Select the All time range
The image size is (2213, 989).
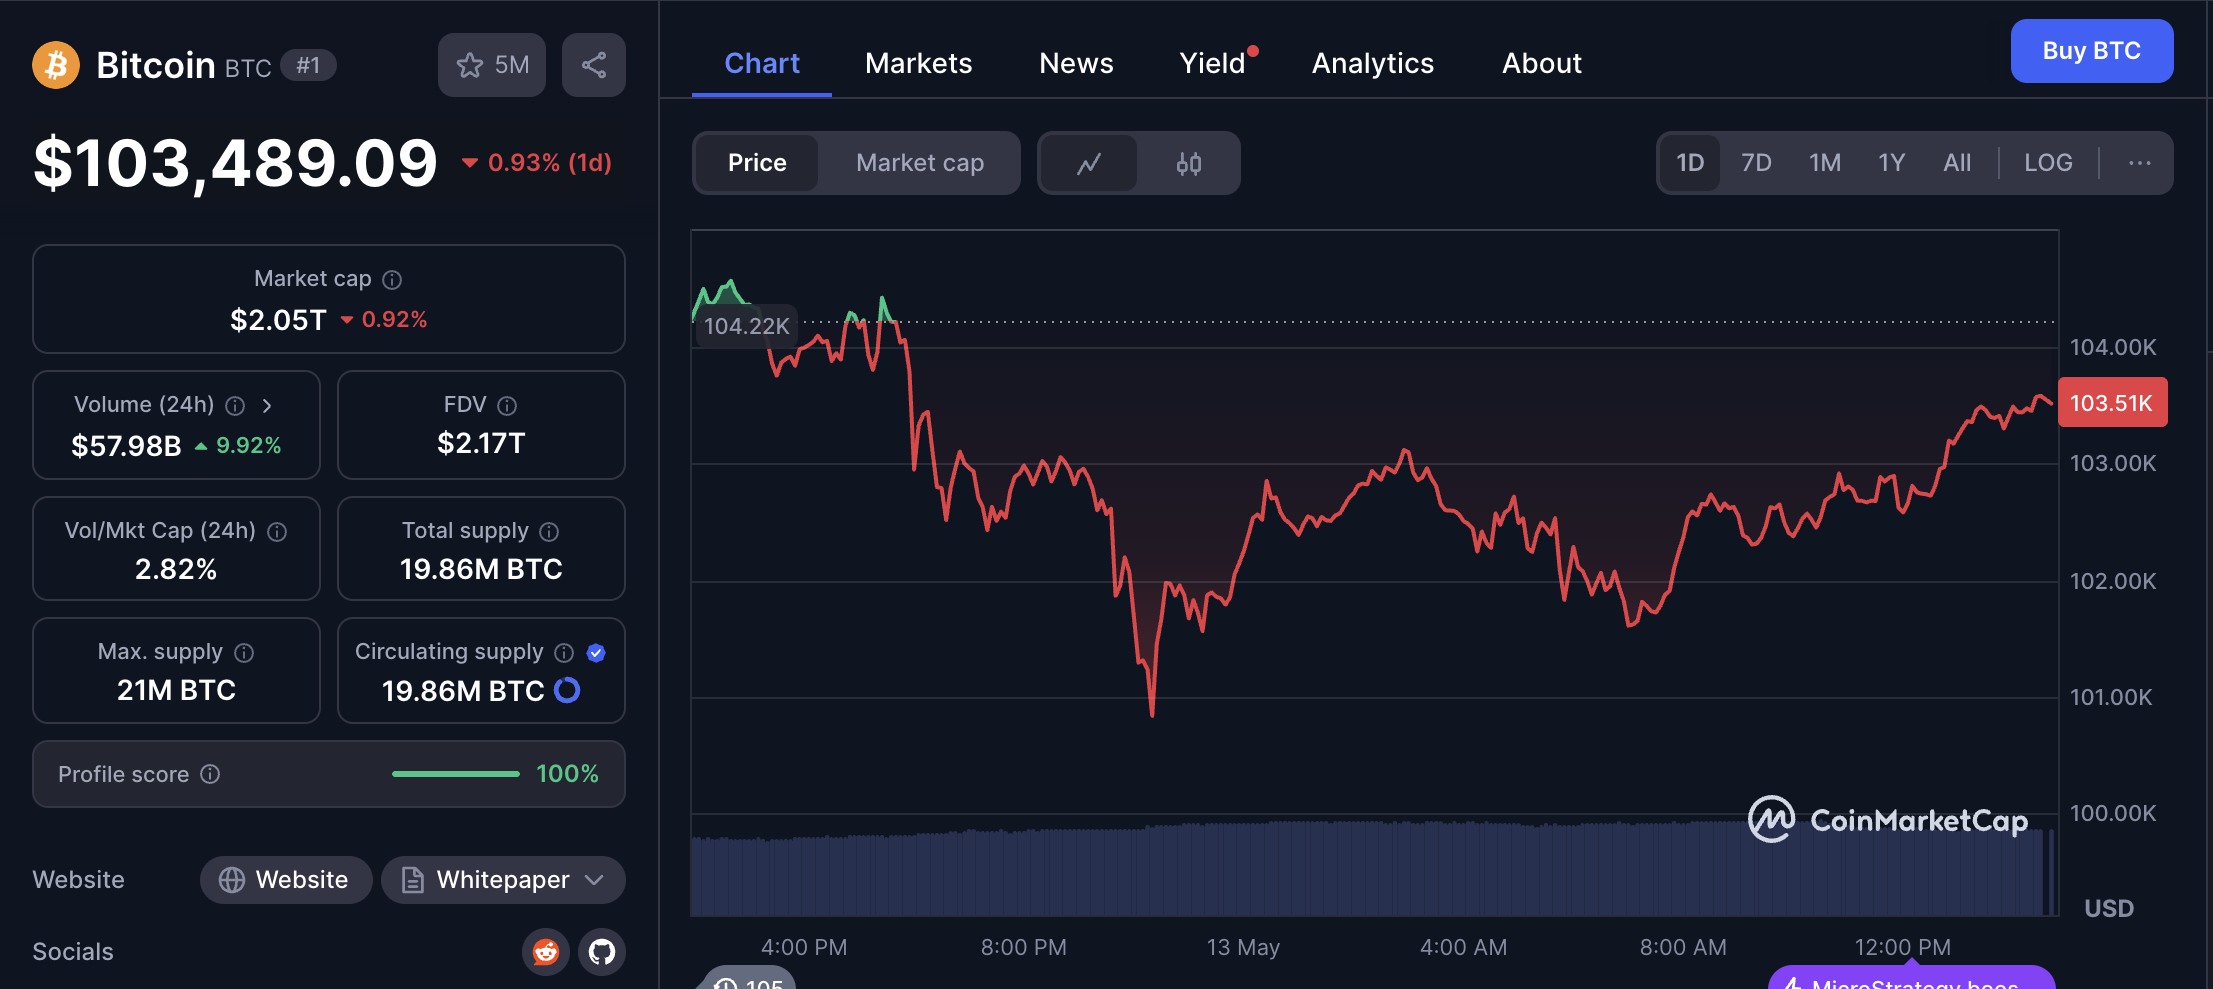tap(1957, 163)
